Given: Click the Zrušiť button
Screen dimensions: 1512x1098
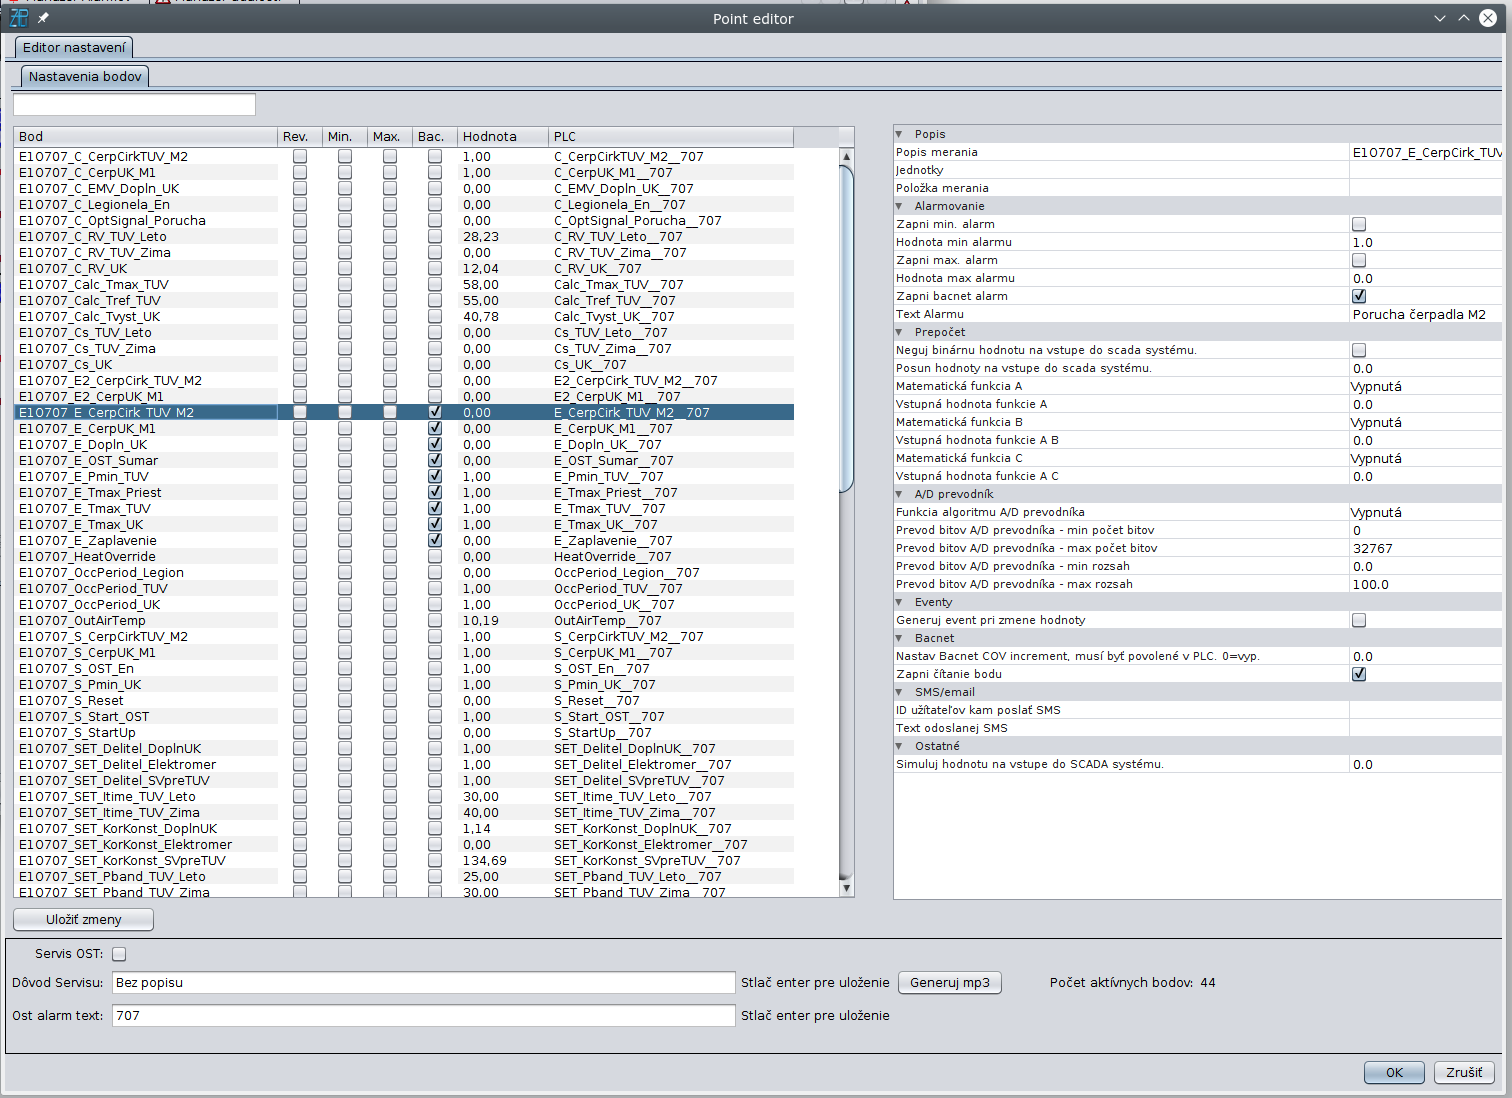Looking at the screenshot, I should click(1464, 1072).
